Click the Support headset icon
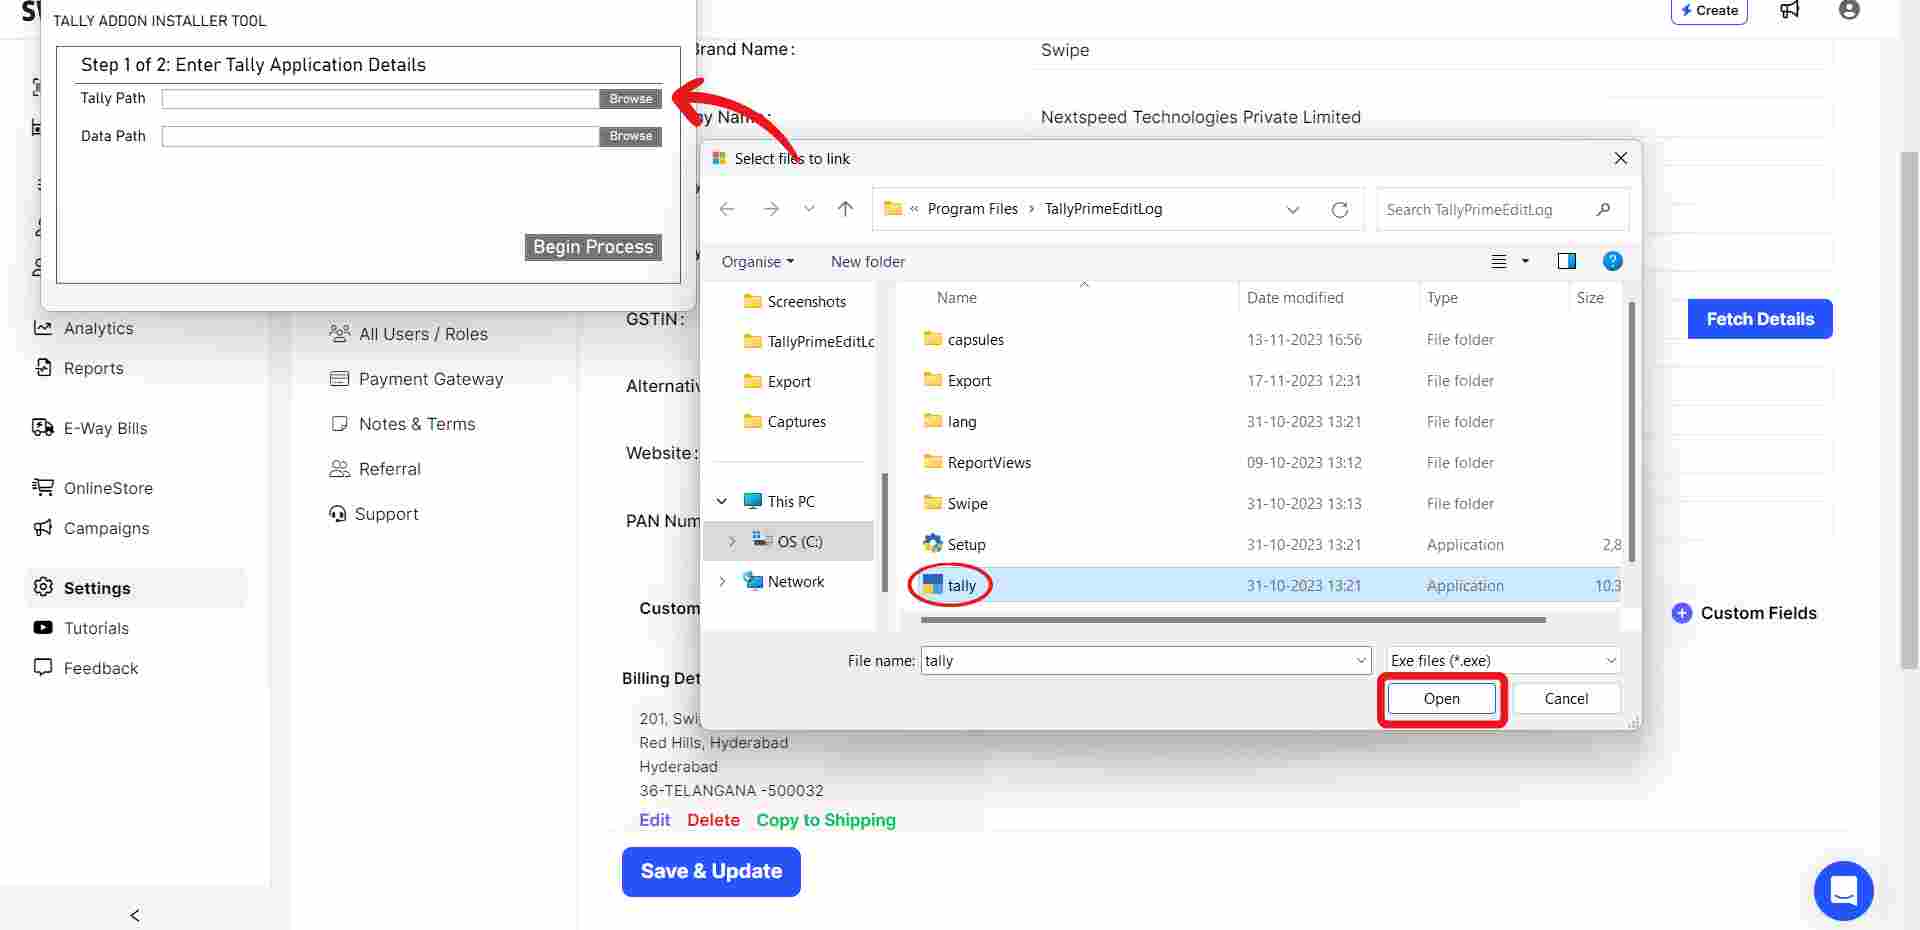 point(338,513)
